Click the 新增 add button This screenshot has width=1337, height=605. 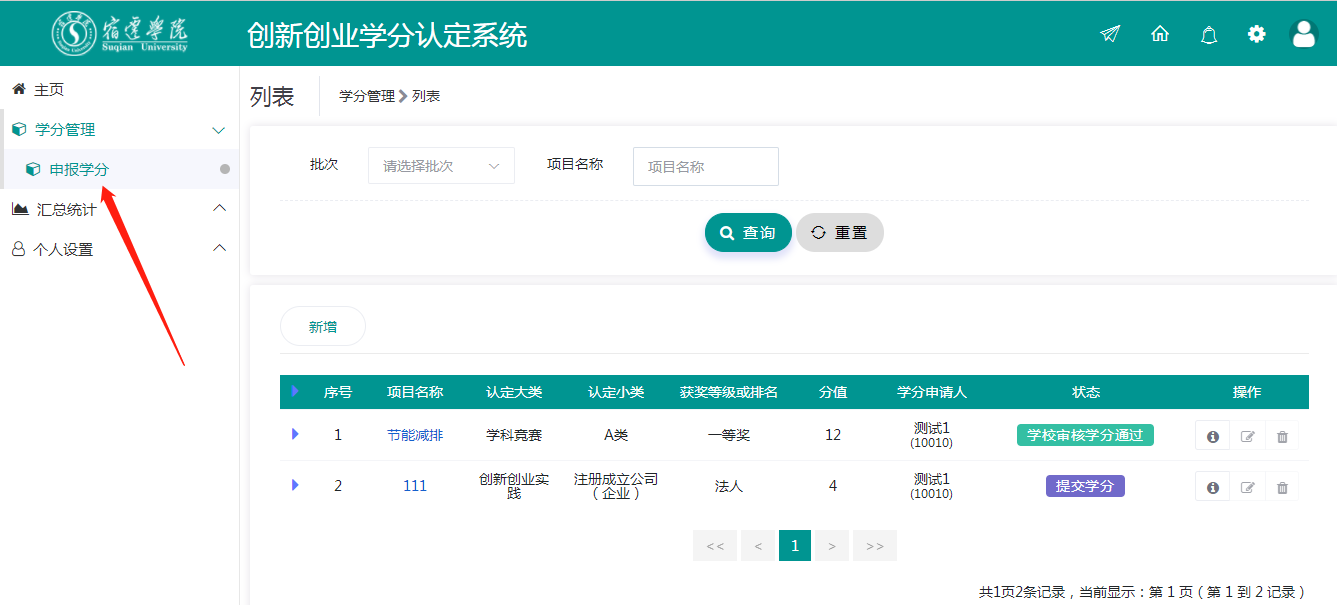(x=322, y=327)
